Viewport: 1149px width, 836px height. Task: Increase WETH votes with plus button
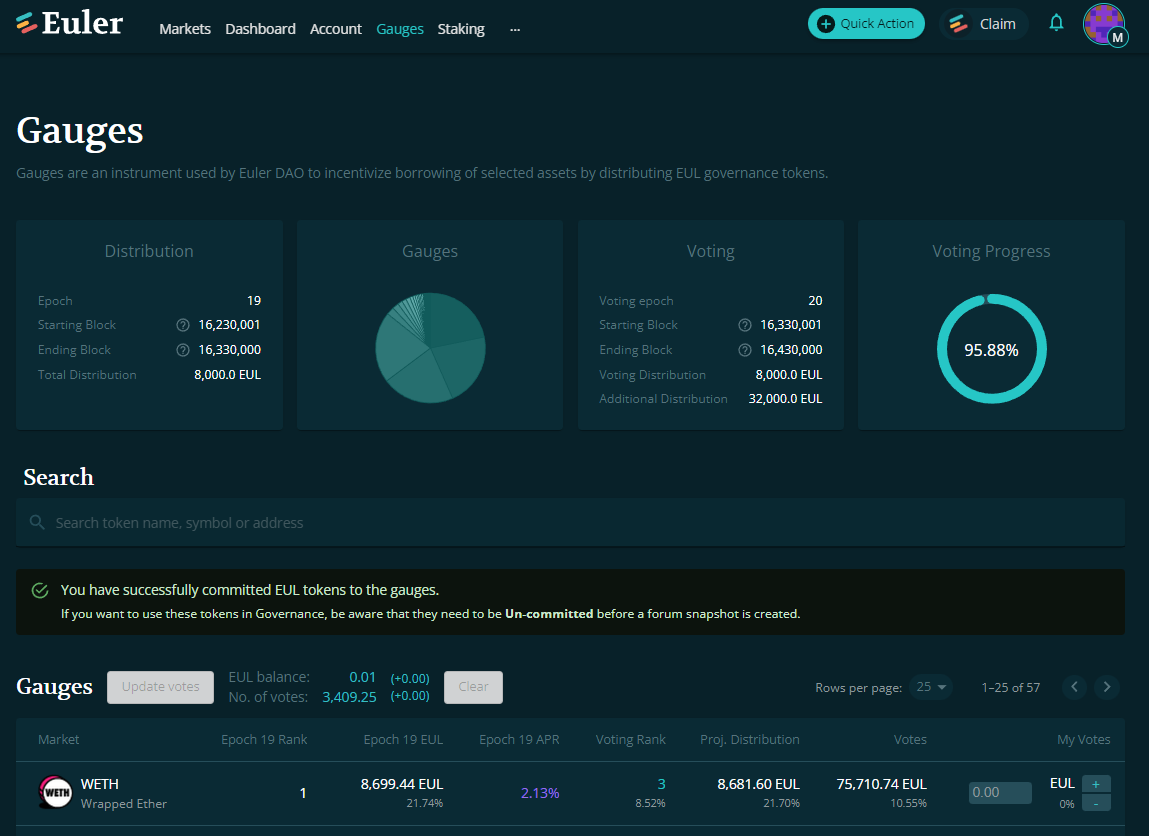pos(1096,784)
